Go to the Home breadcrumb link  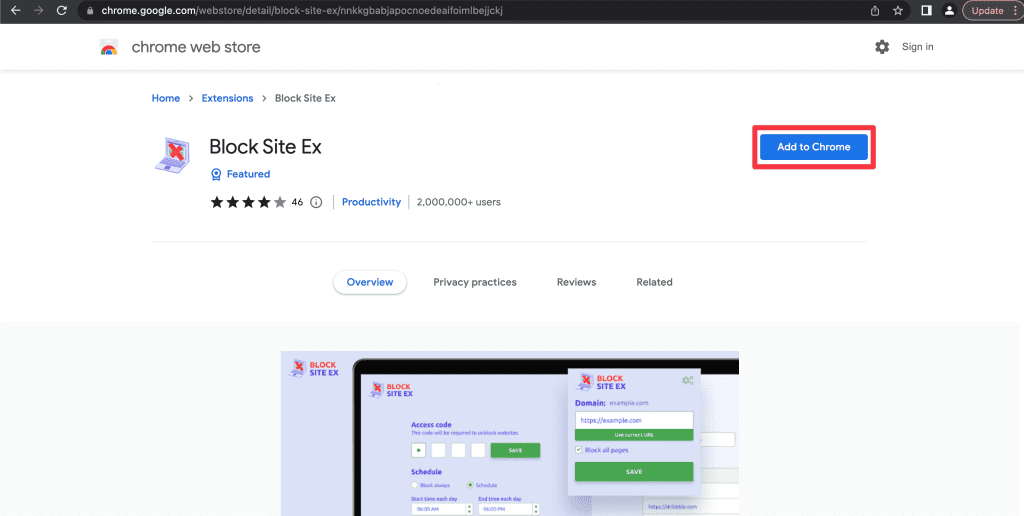166,98
